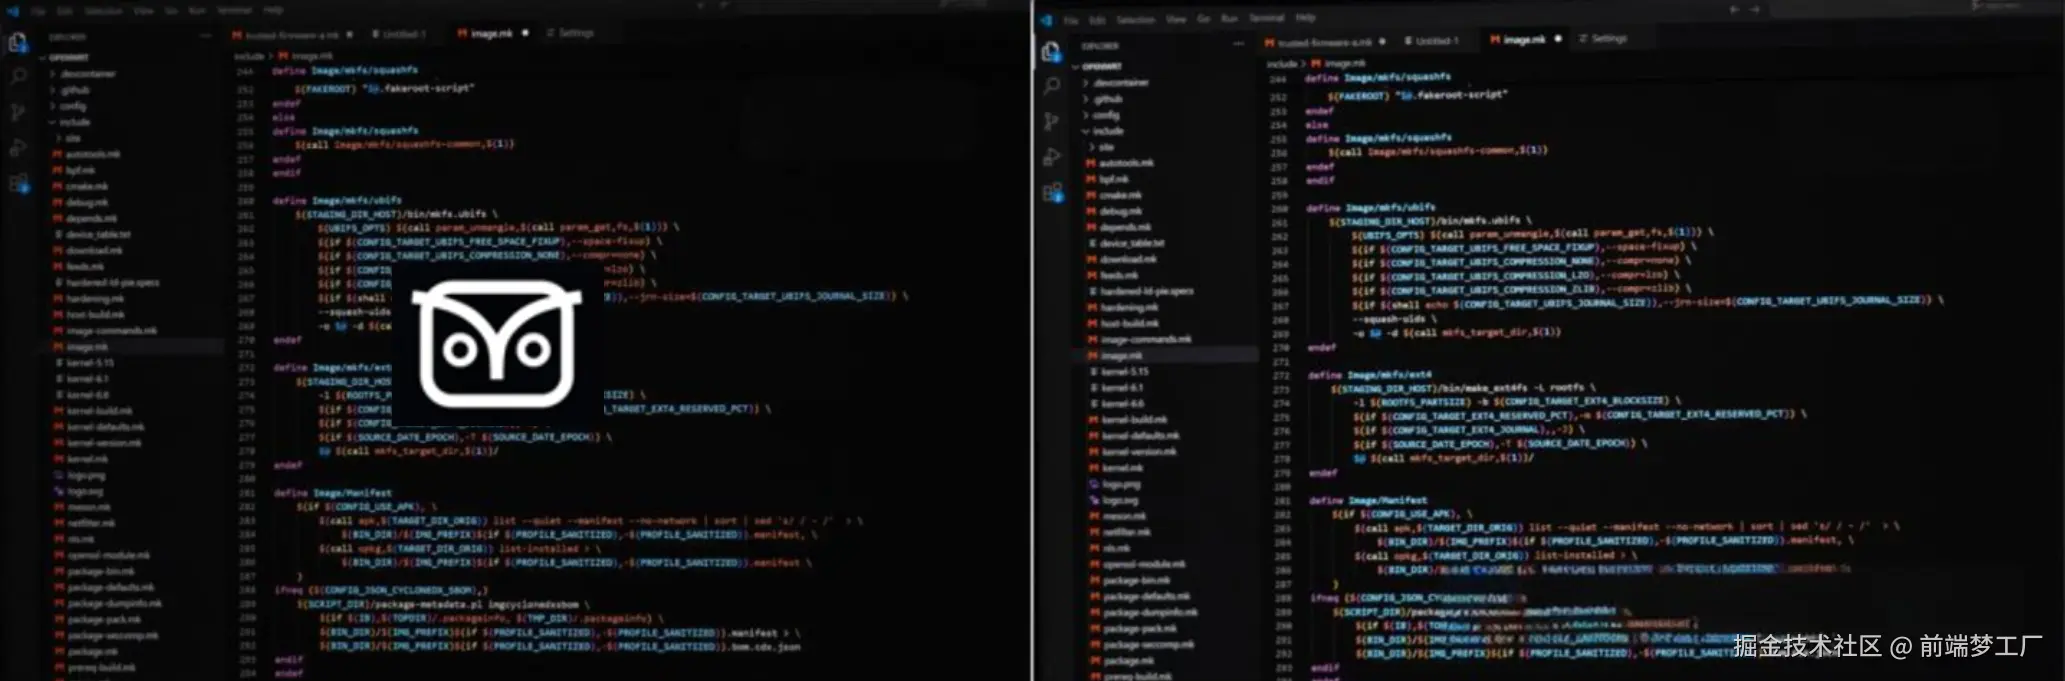This screenshot has width=2065, height=681.
Task: Open kernel-5.15 file in right window explorer
Action: coord(1124,371)
